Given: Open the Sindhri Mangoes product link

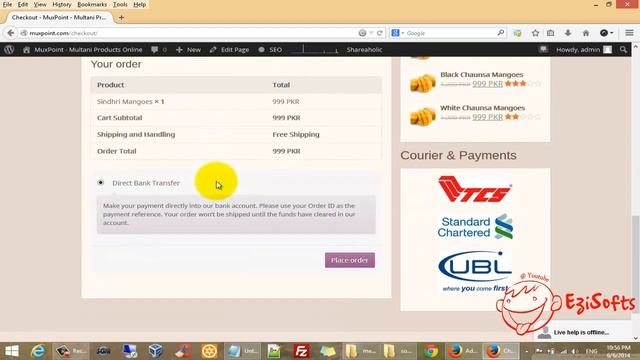Looking at the screenshot, I should click(124, 101).
